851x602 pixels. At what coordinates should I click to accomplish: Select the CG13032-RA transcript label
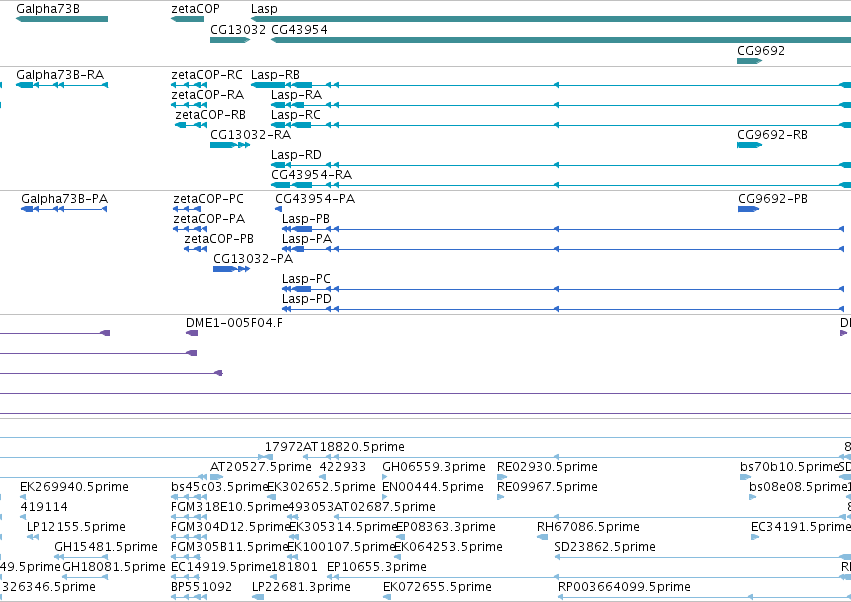coord(250,135)
